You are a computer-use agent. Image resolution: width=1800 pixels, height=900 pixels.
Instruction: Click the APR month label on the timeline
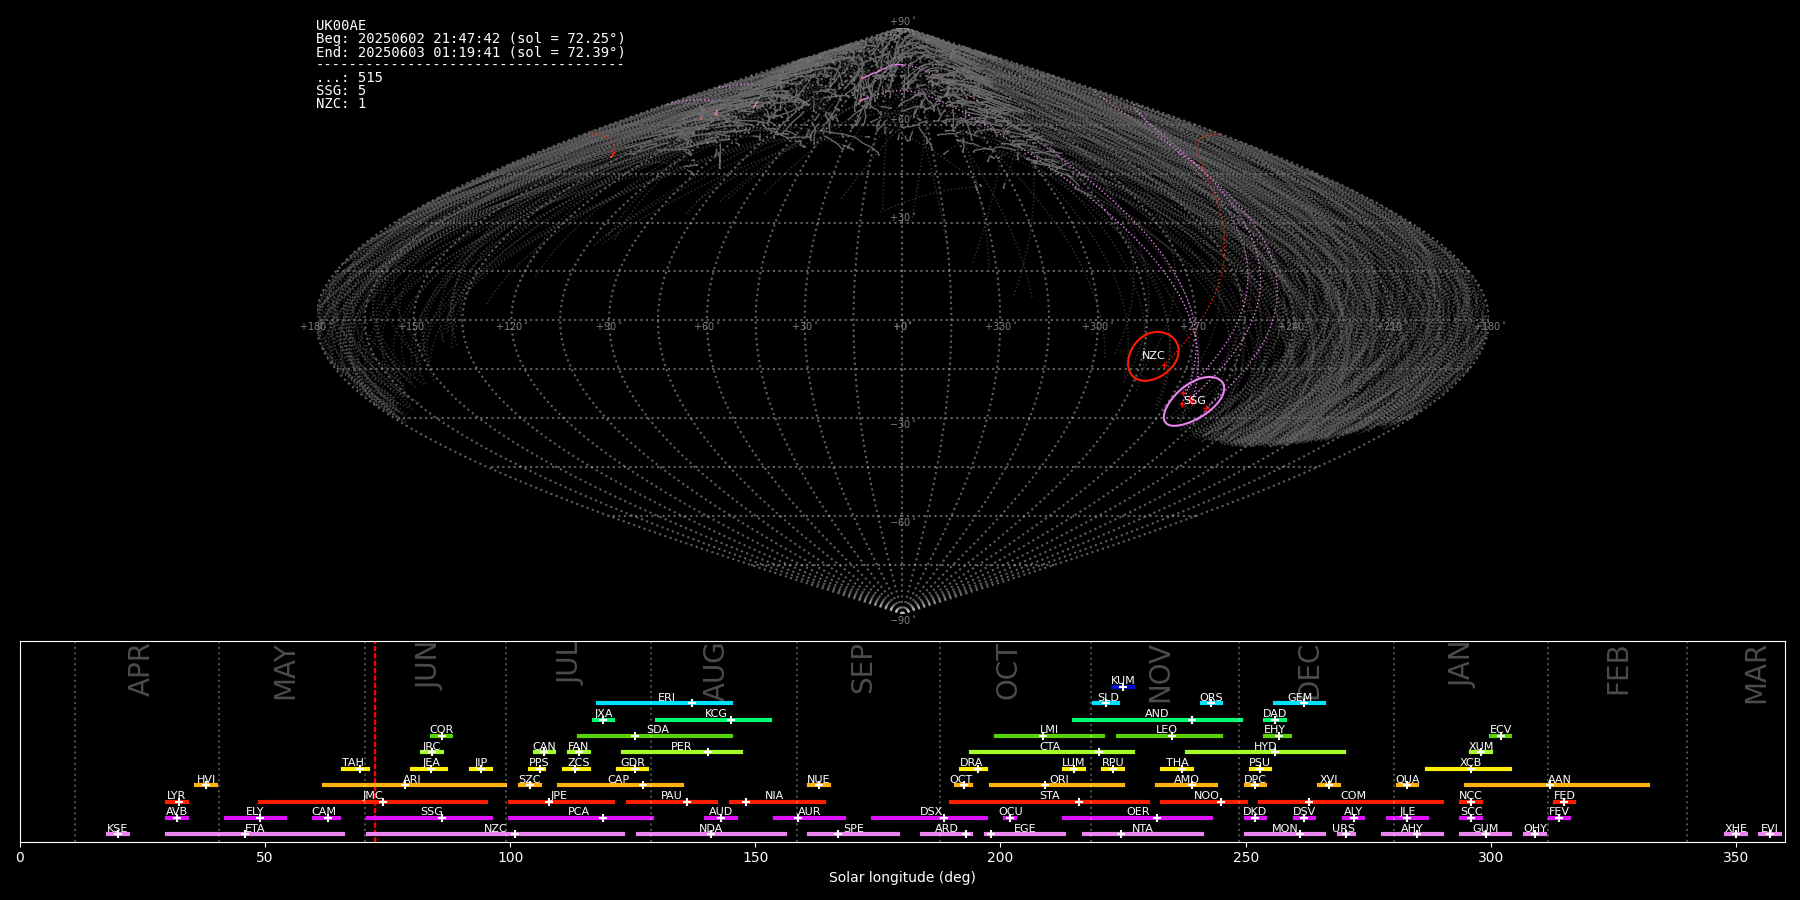(140, 670)
